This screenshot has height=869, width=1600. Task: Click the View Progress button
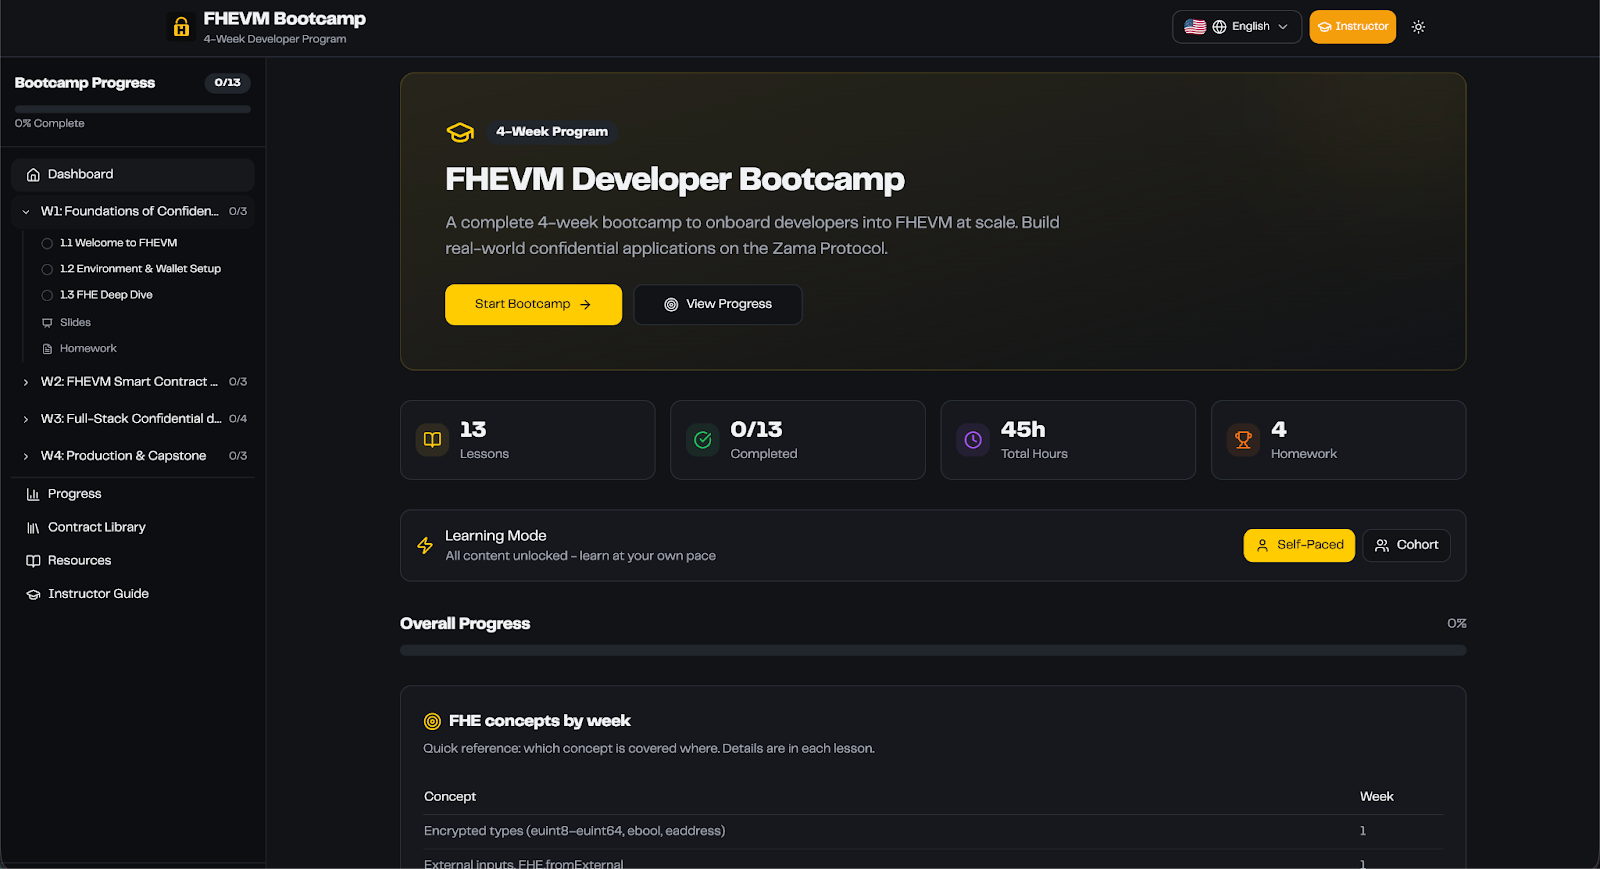click(x=718, y=305)
